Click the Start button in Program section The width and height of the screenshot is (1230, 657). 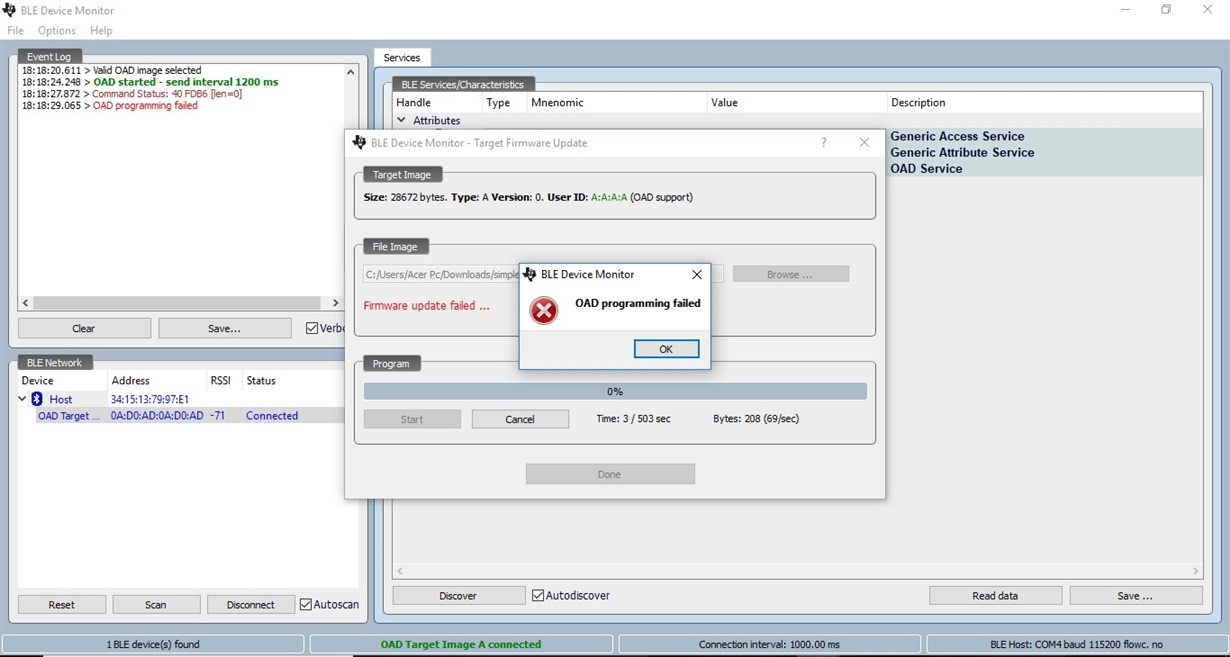[x=412, y=419]
